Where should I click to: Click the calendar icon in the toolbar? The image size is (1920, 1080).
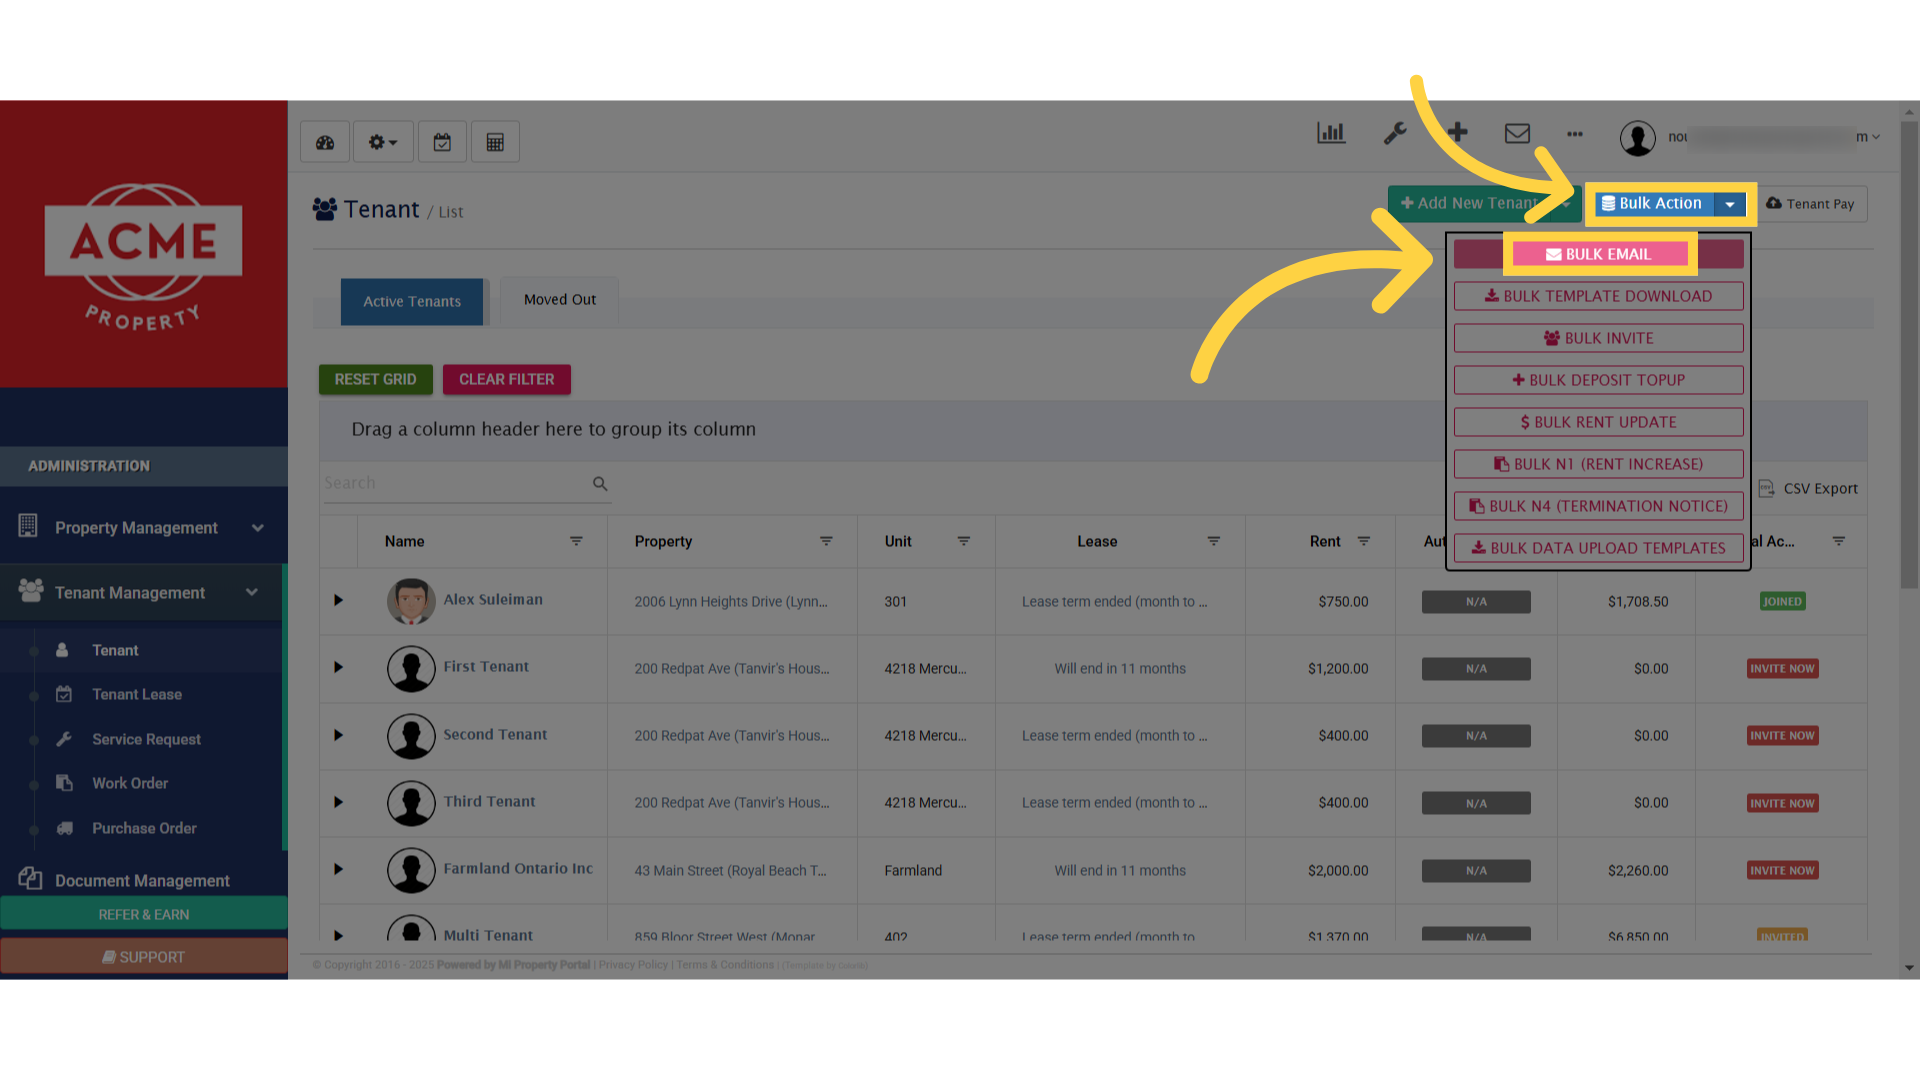pos(442,141)
